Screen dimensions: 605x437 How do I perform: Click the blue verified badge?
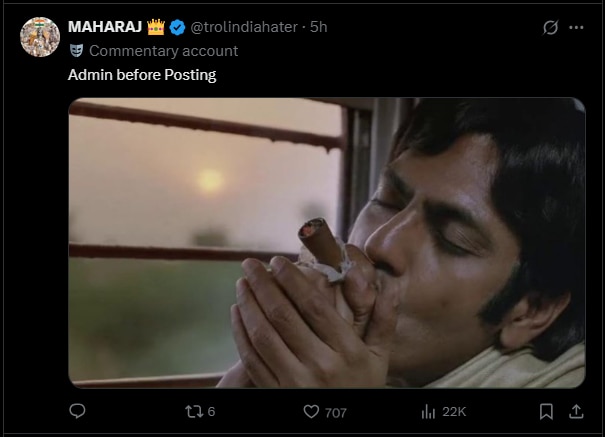(178, 27)
